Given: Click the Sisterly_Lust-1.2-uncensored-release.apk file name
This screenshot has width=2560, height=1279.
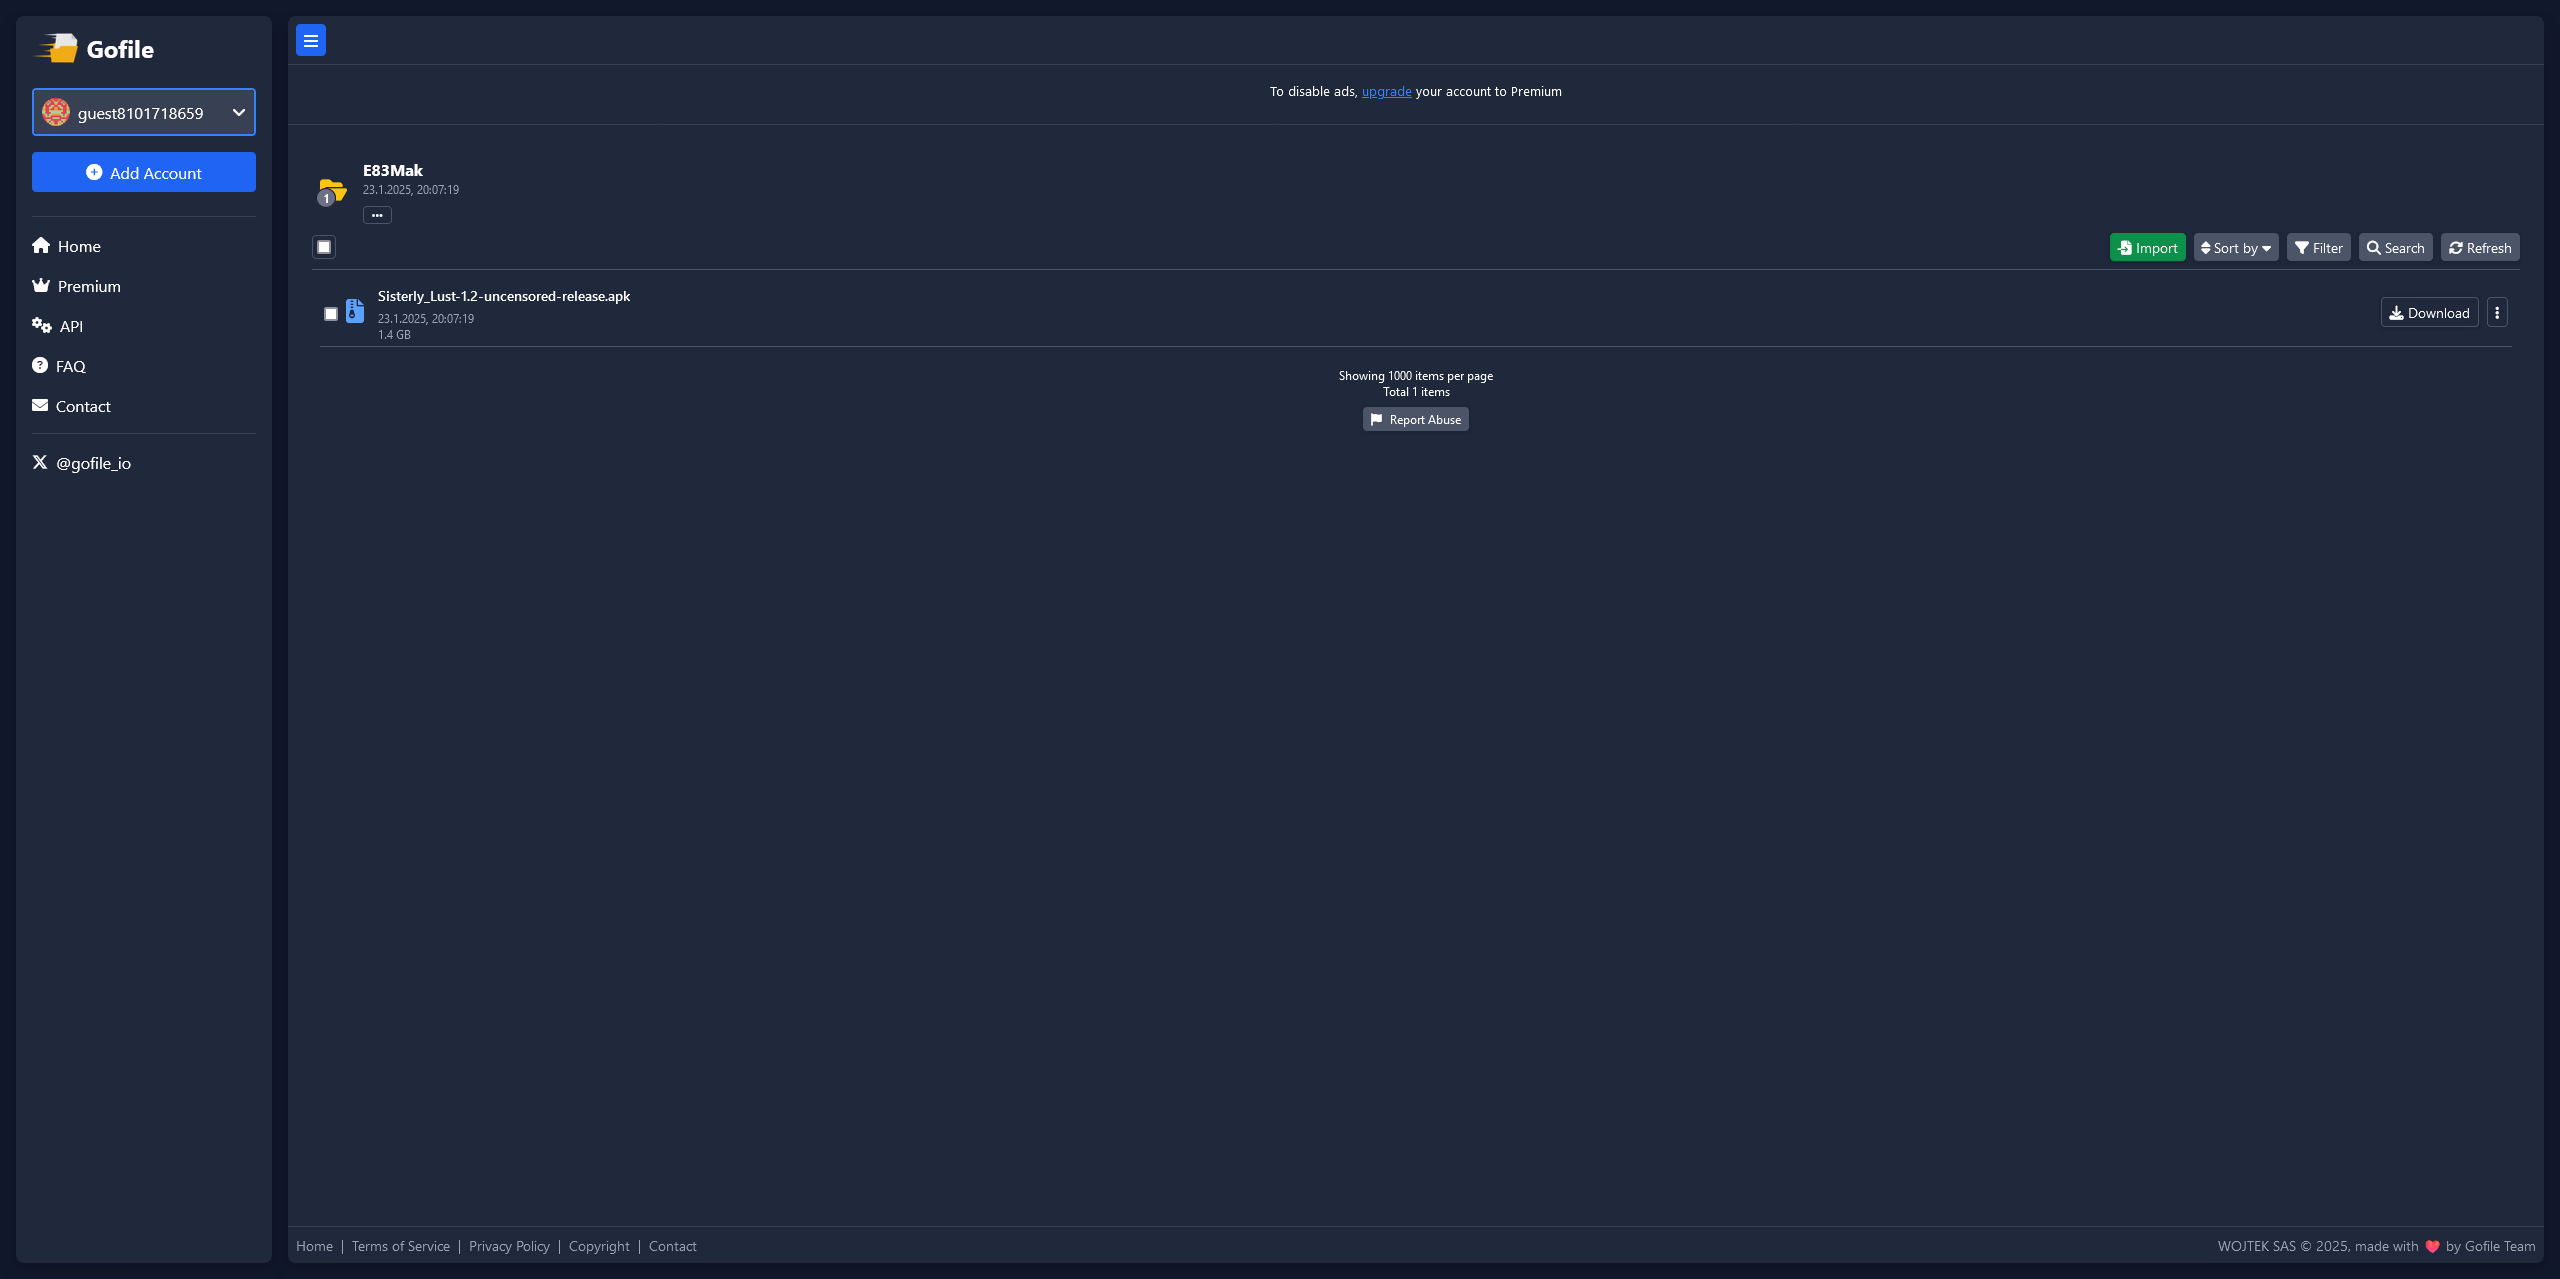Looking at the screenshot, I should [504, 296].
